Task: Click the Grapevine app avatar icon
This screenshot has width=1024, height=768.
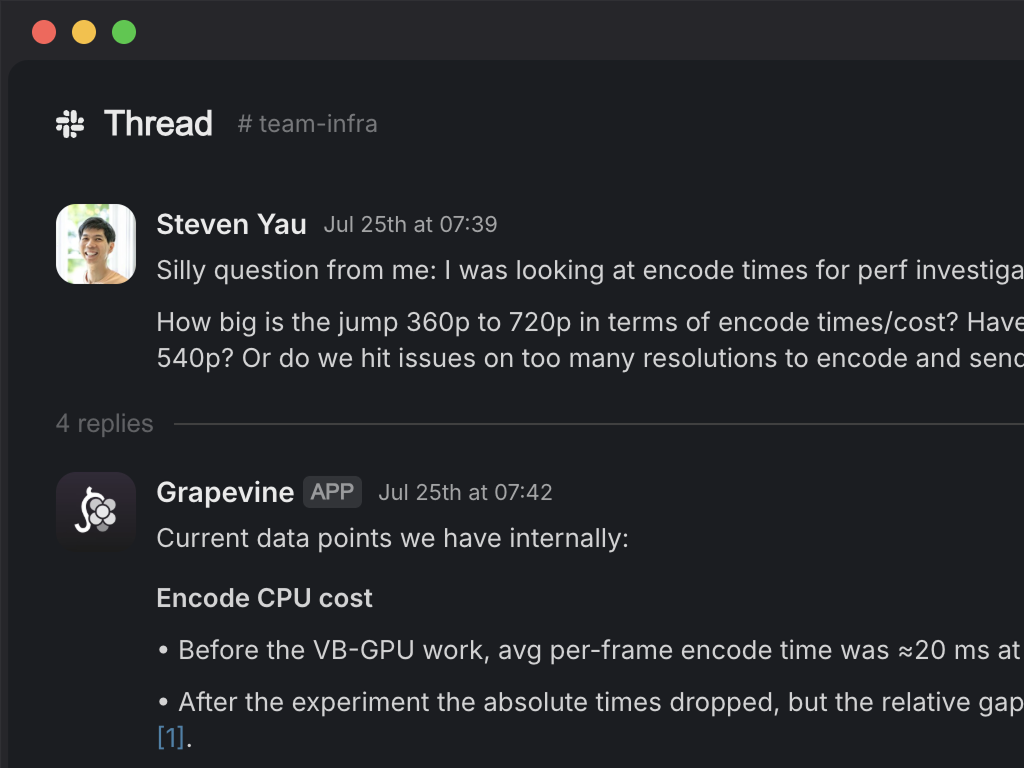Action: point(96,512)
